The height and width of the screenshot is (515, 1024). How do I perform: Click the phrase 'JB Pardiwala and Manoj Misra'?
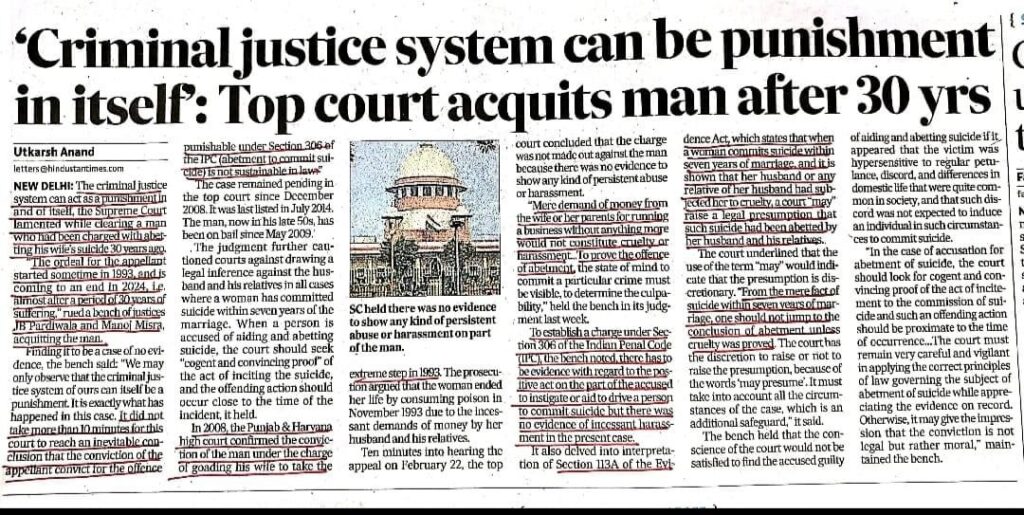point(87,328)
